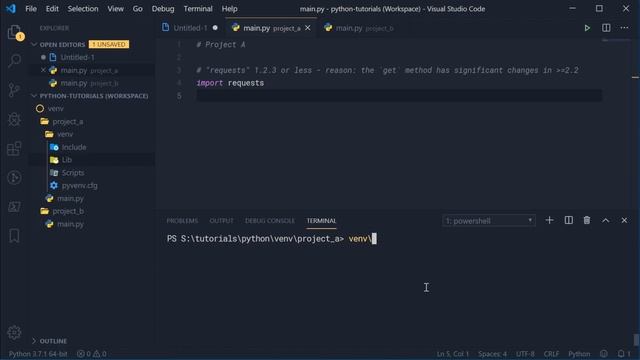Viewport: 640px width, 360px height.
Task: Maximize the terminal panel size
Action: coord(606,220)
